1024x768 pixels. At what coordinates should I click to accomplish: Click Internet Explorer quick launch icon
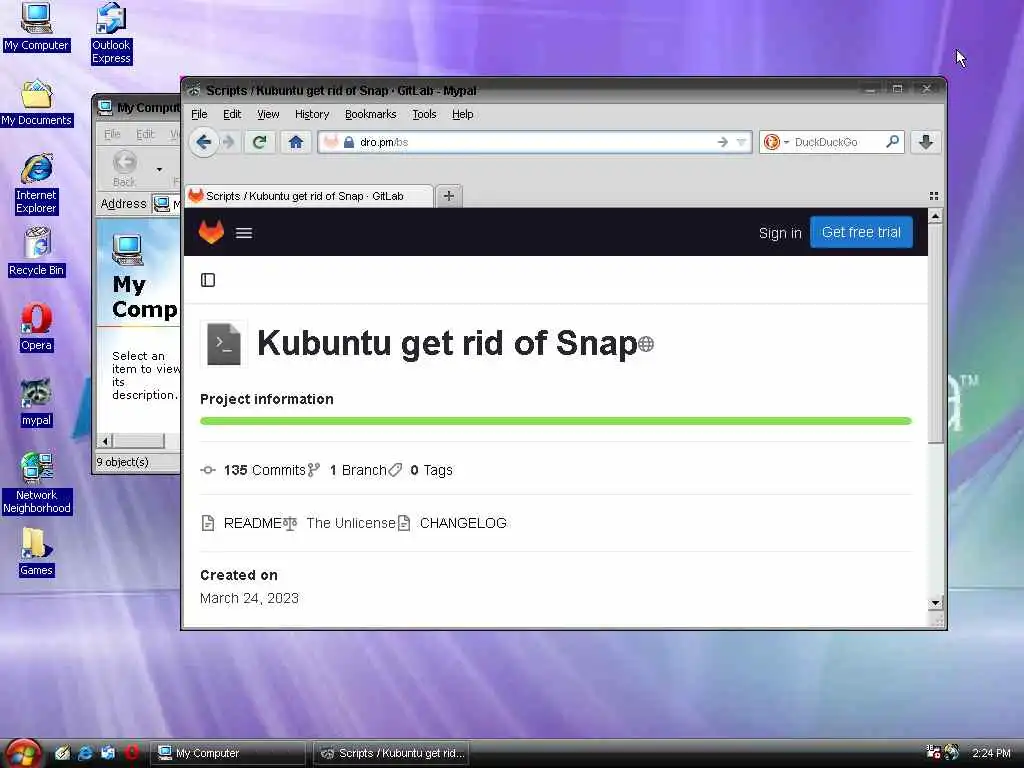click(85, 753)
